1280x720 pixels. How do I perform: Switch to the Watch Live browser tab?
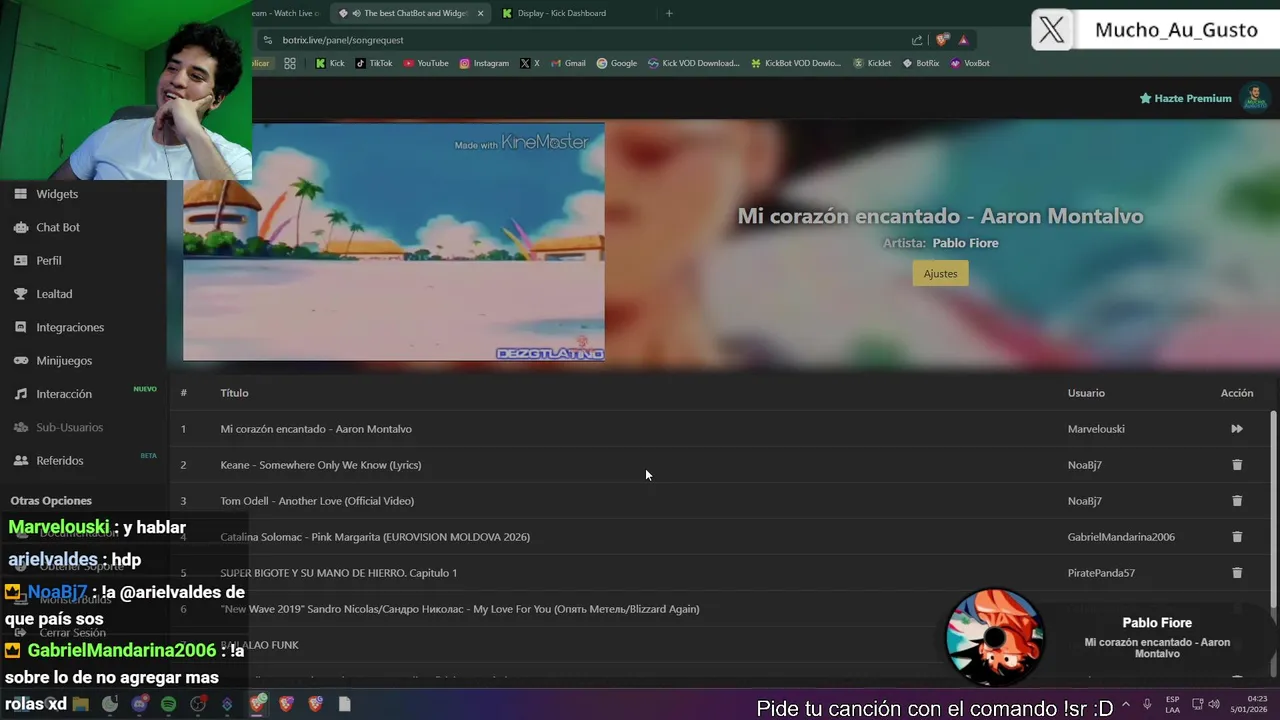pyautogui.click(x=288, y=13)
